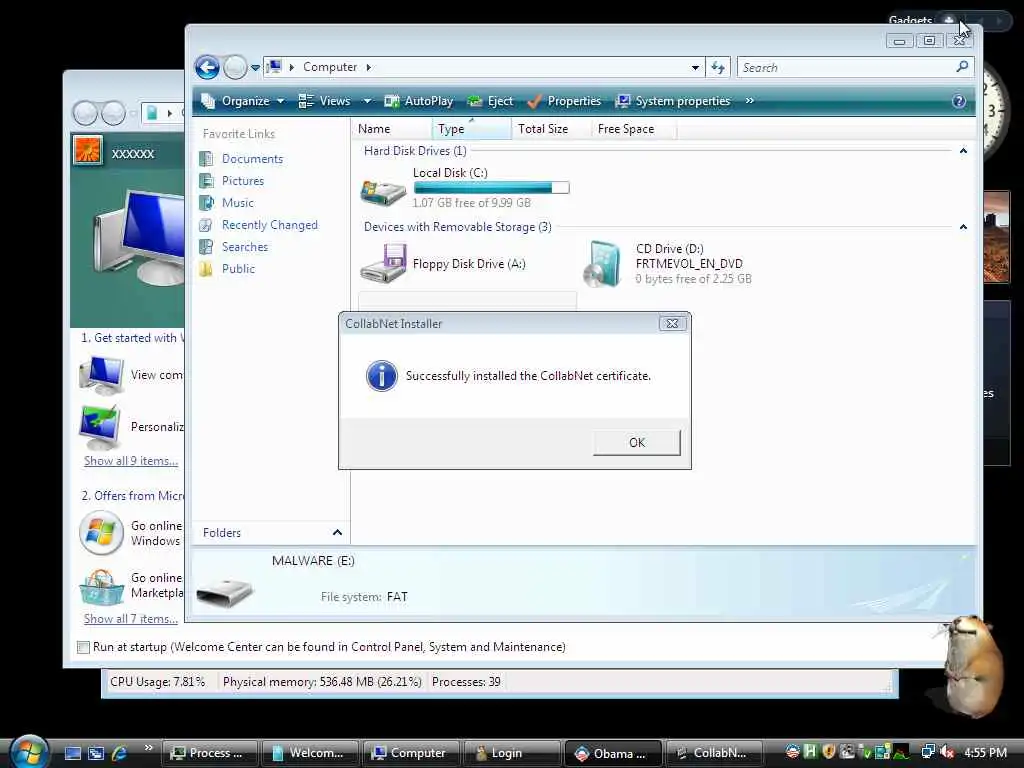The width and height of the screenshot is (1024, 768).
Task: Click OK in CollabNet Installer dialog
Action: coord(637,442)
